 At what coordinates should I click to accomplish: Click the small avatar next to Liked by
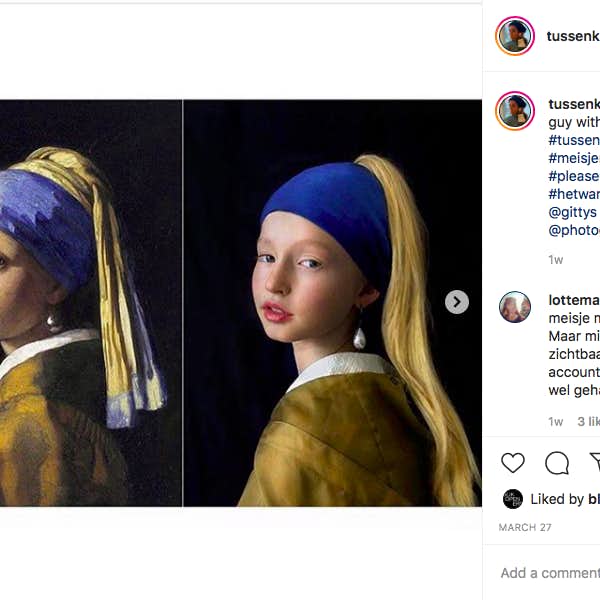pyautogui.click(x=513, y=499)
